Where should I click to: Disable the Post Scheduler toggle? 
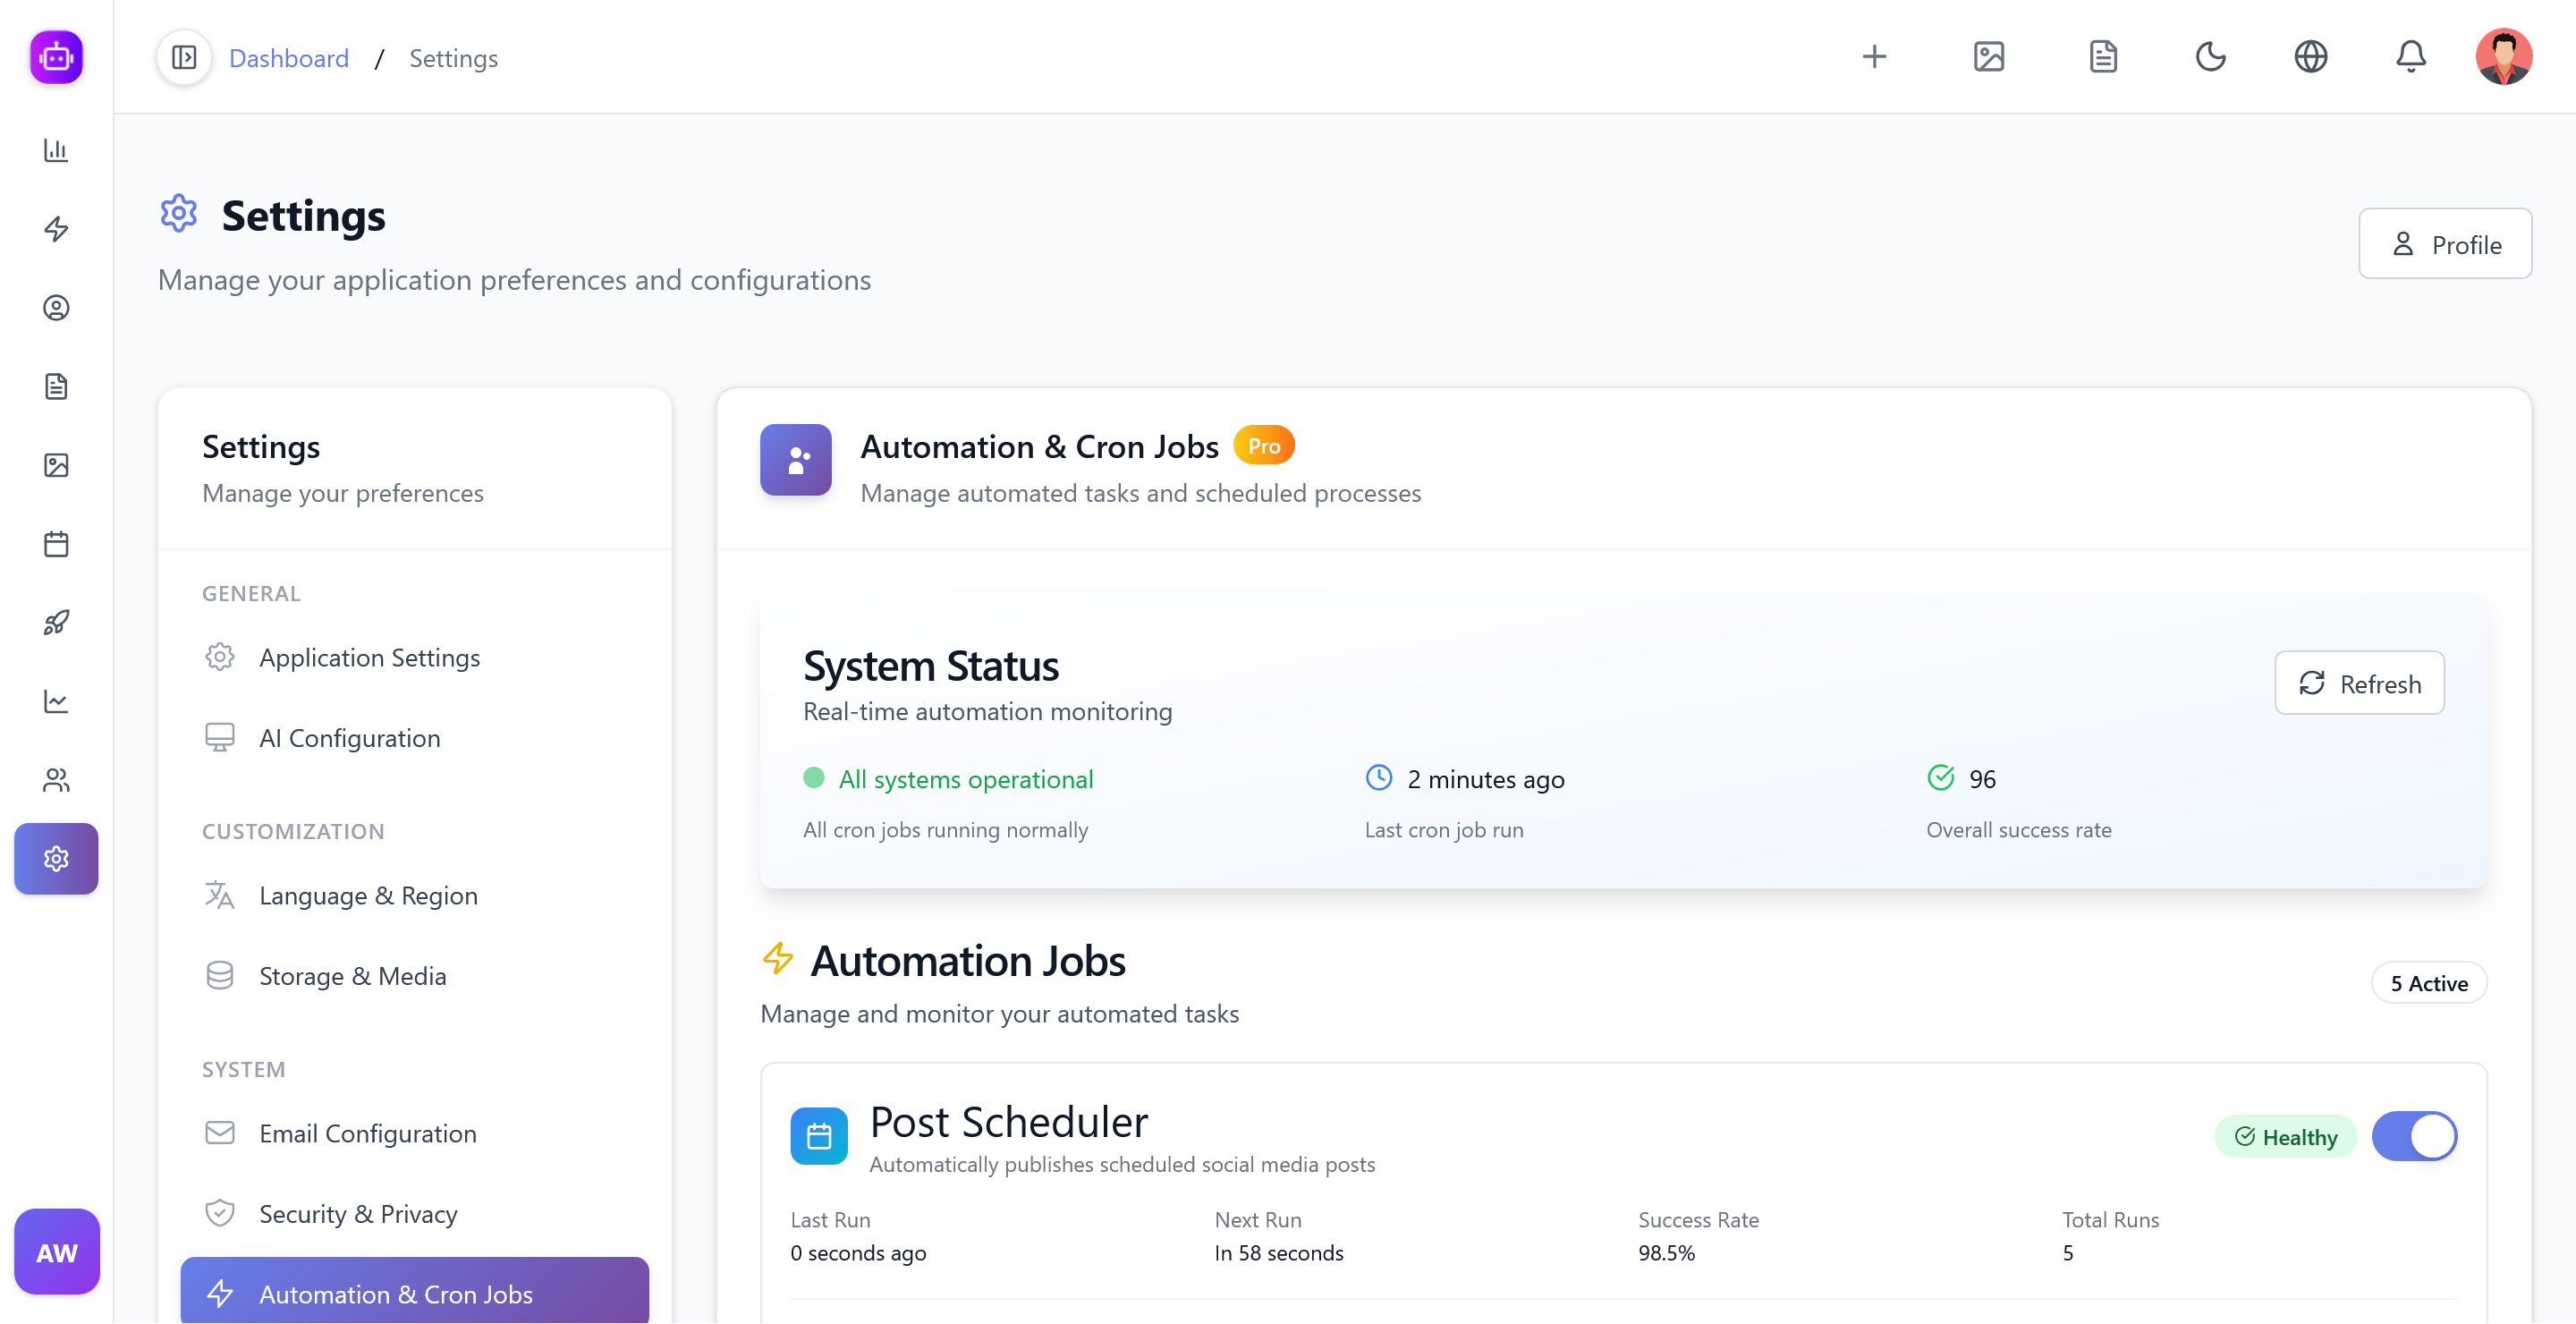pos(2416,1136)
